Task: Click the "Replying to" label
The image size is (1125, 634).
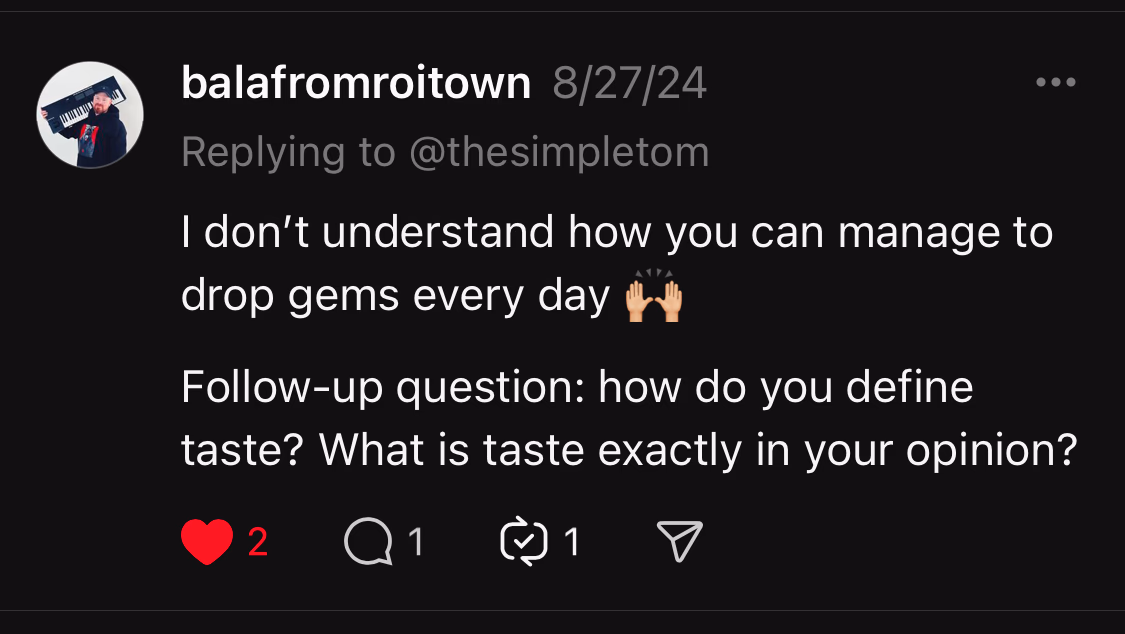Action: pos(288,152)
